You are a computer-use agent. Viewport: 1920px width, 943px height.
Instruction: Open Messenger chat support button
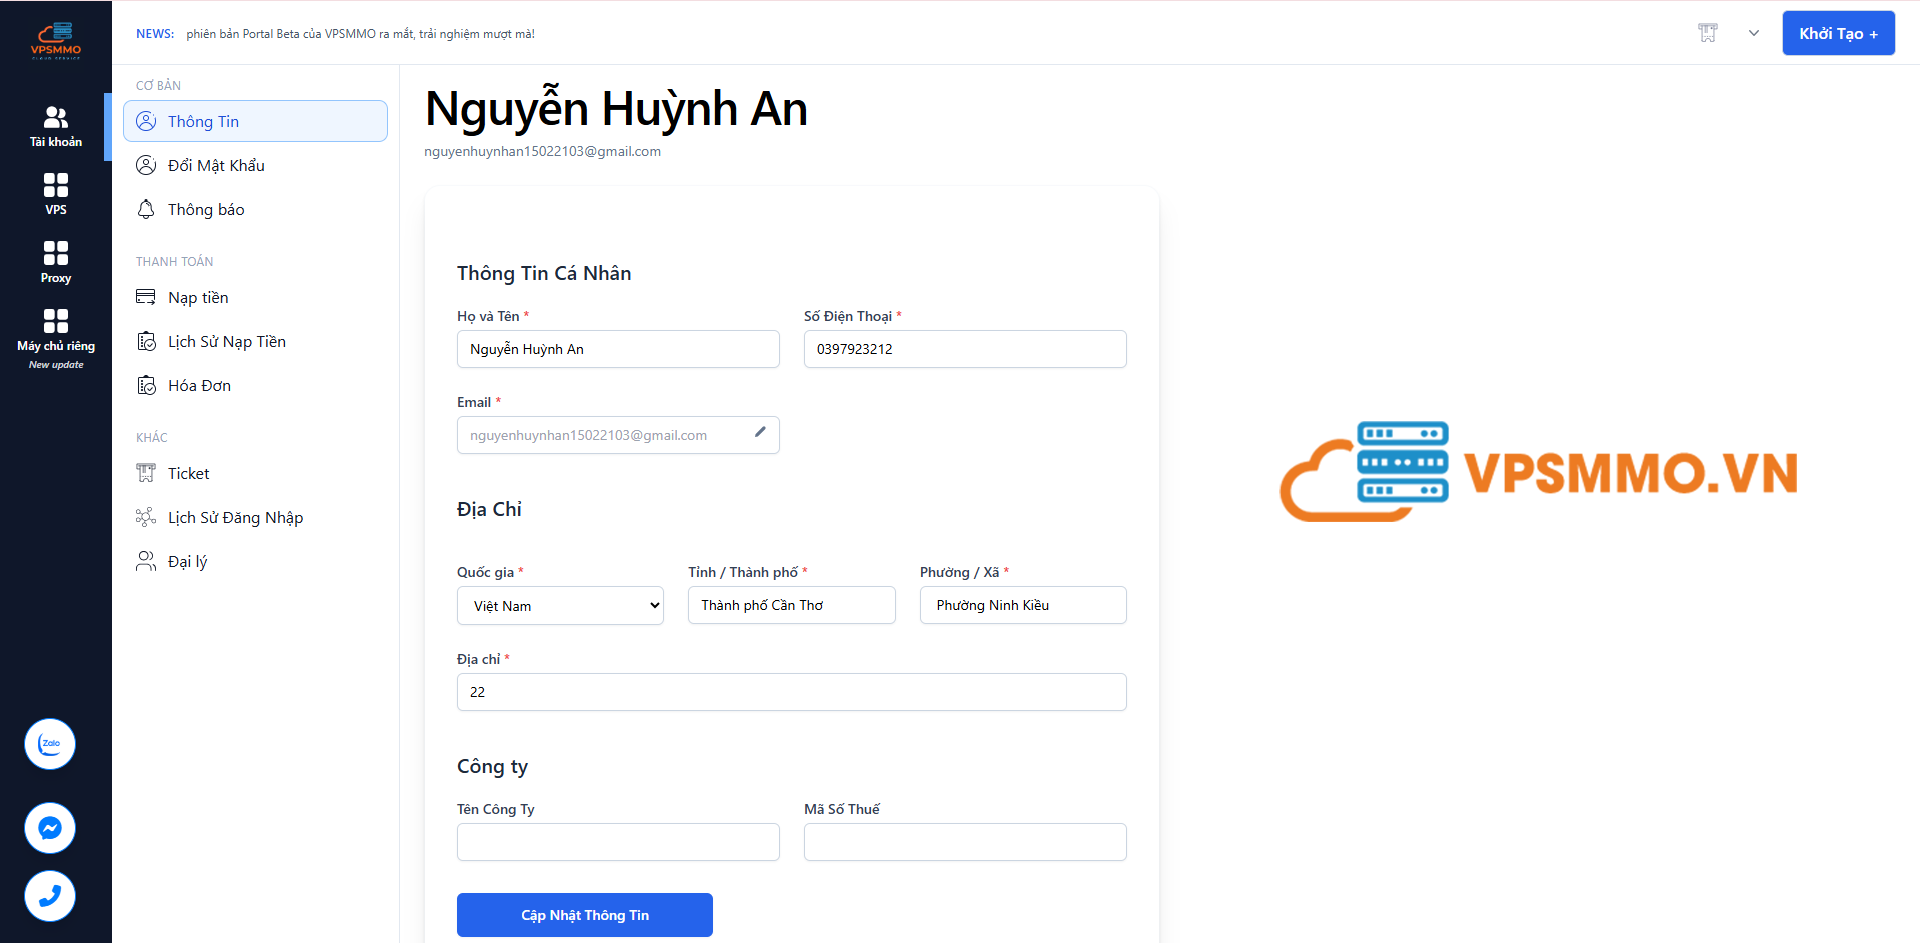point(50,828)
